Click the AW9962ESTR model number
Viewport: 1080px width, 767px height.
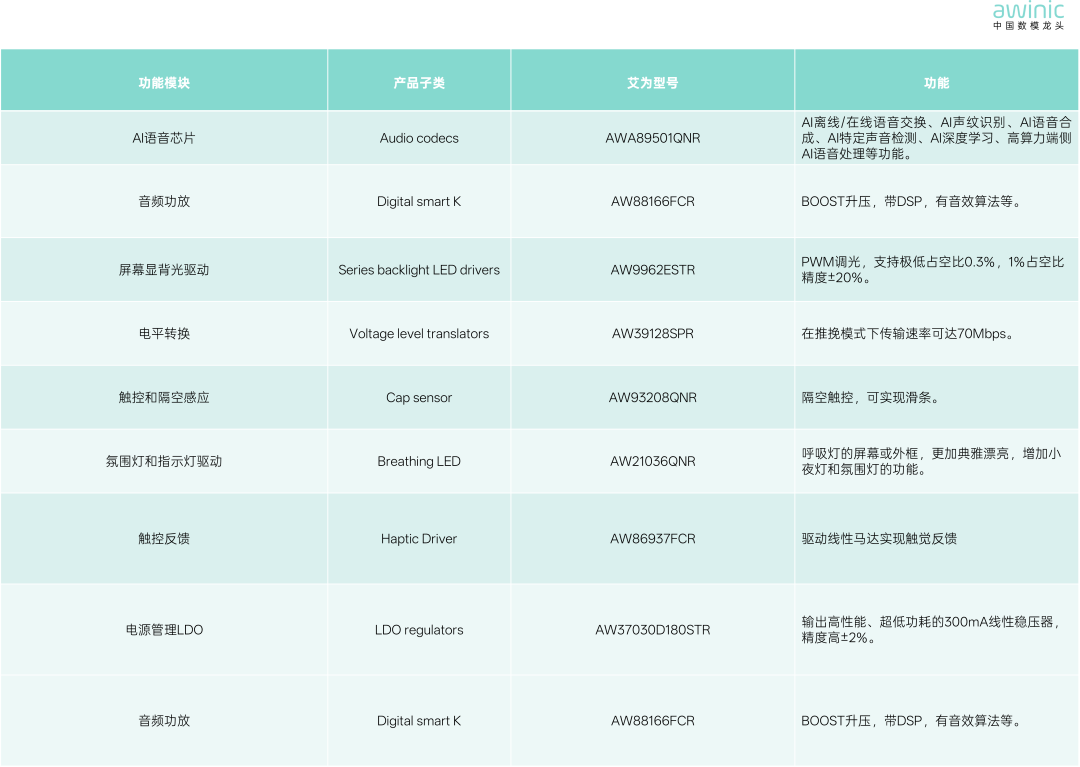pos(652,269)
